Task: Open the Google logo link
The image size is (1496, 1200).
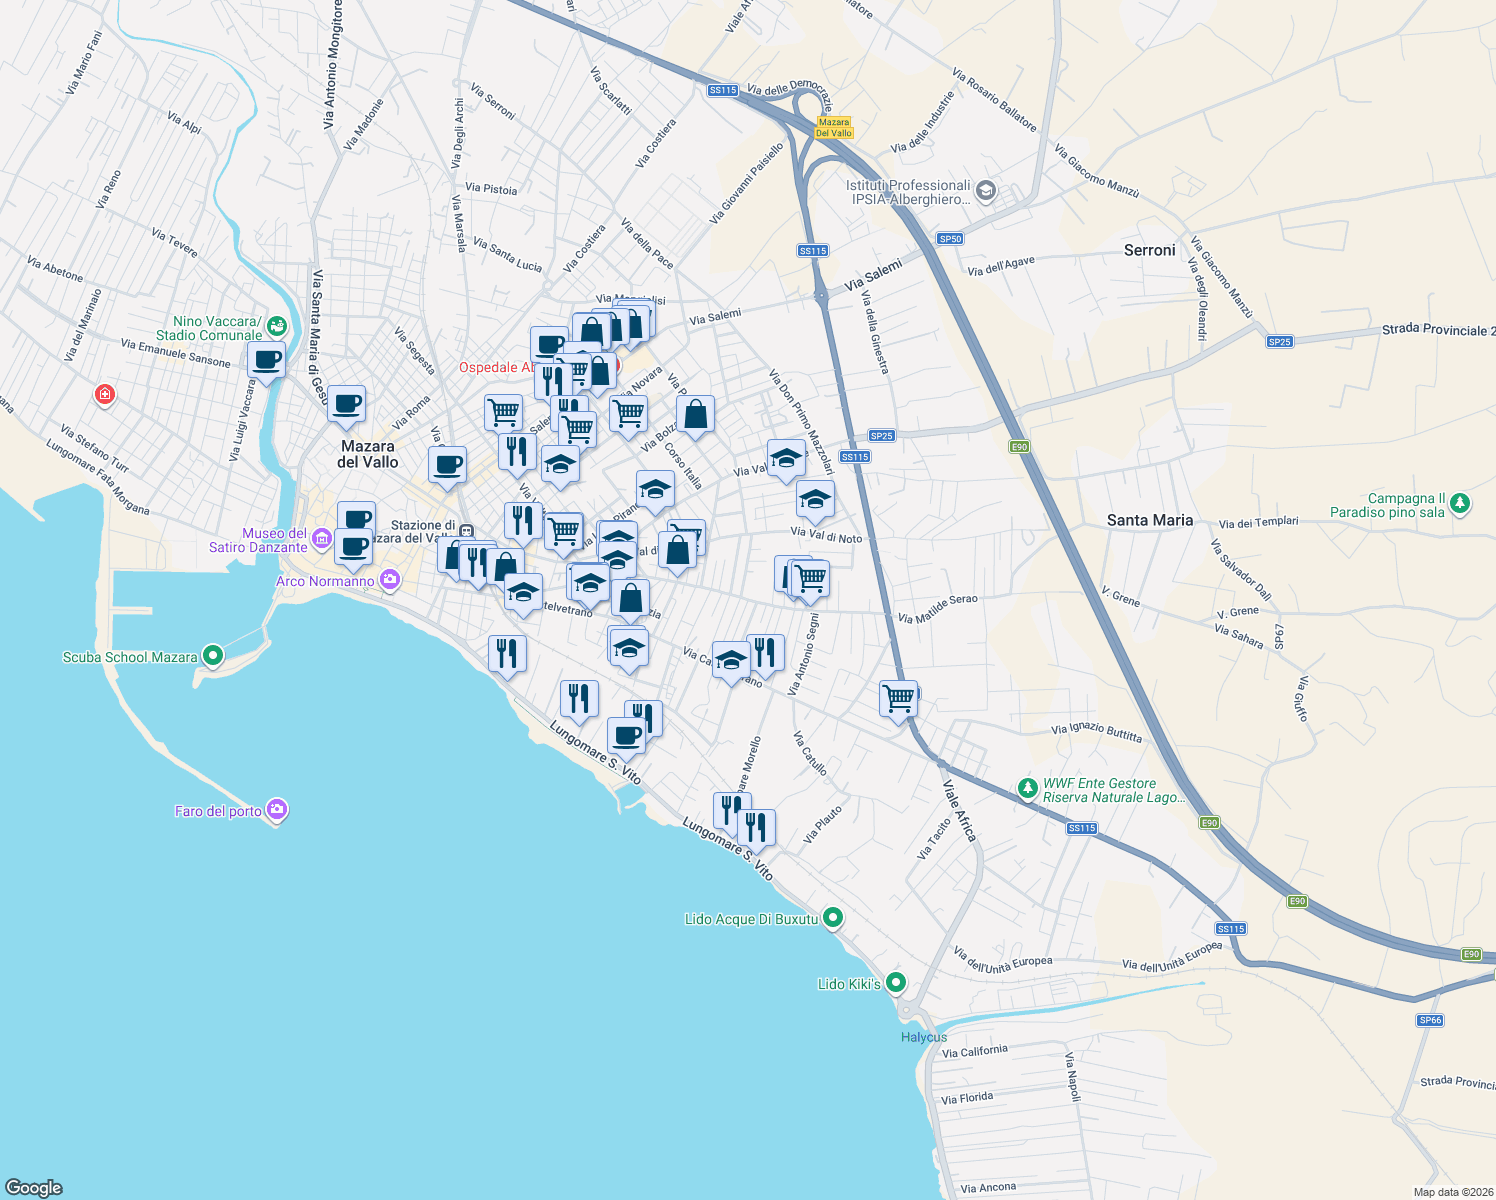Action: (34, 1187)
